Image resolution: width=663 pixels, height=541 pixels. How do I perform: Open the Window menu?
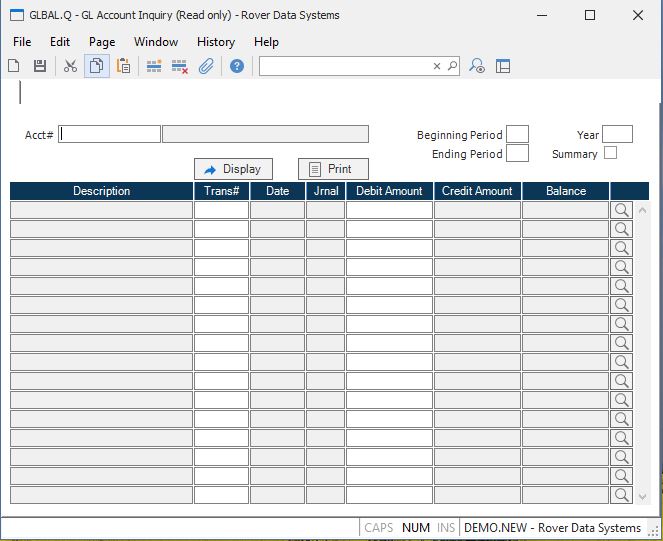tap(156, 42)
